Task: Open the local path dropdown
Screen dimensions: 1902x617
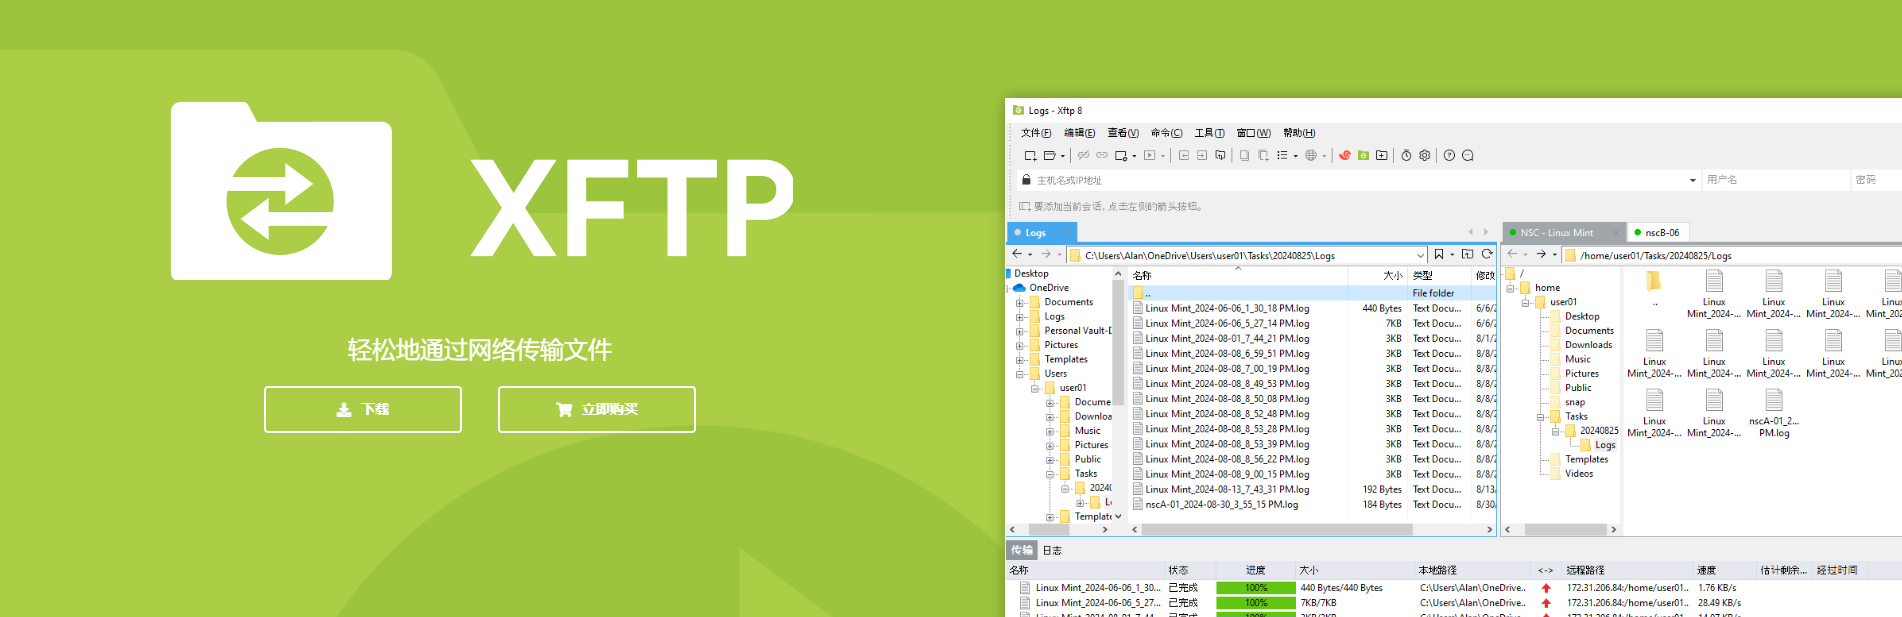Action: pos(1420,255)
